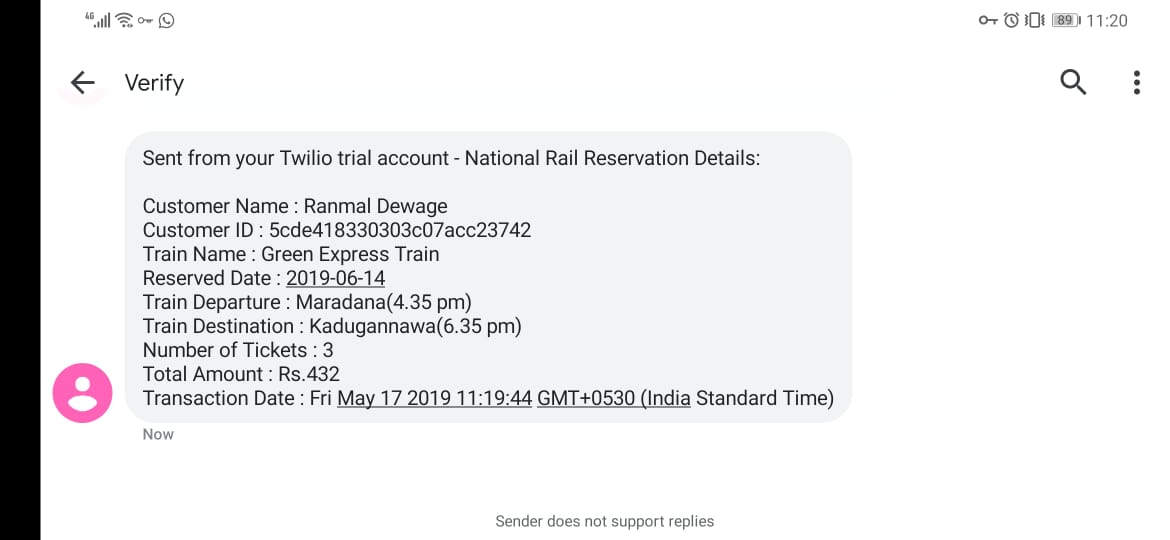
Task: Tap the Verify conversation title
Action: (154, 83)
